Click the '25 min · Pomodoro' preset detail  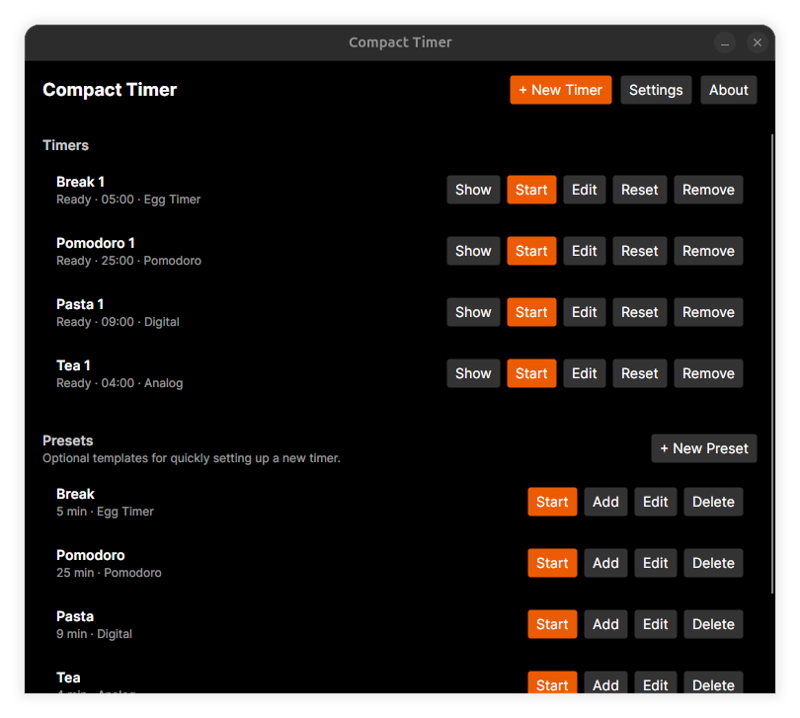click(x=109, y=573)
